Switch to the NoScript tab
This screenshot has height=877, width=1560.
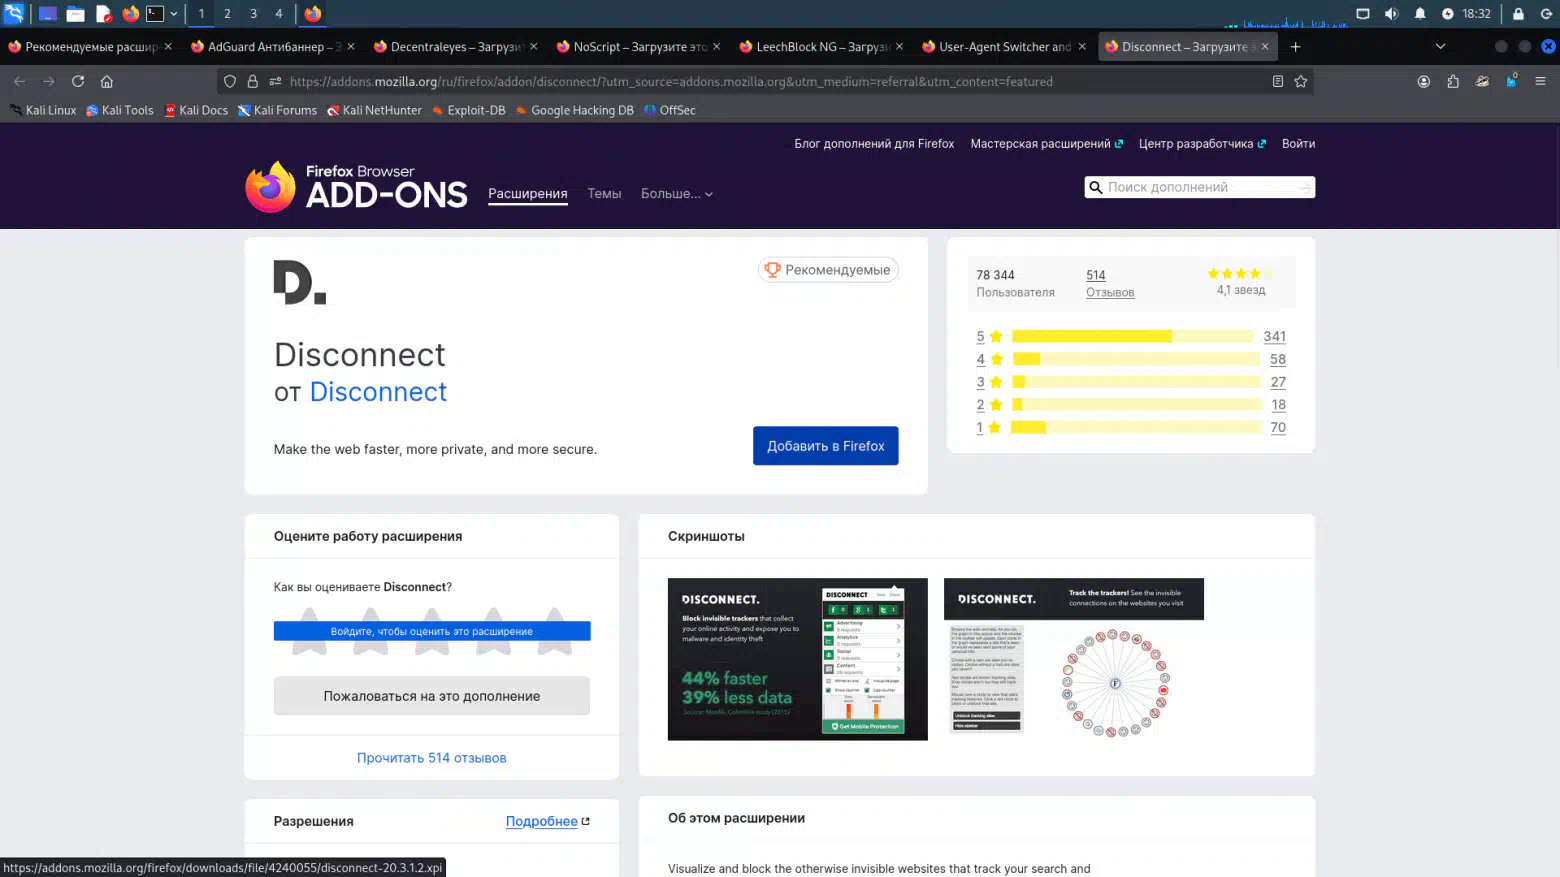(x=639, y=47)
